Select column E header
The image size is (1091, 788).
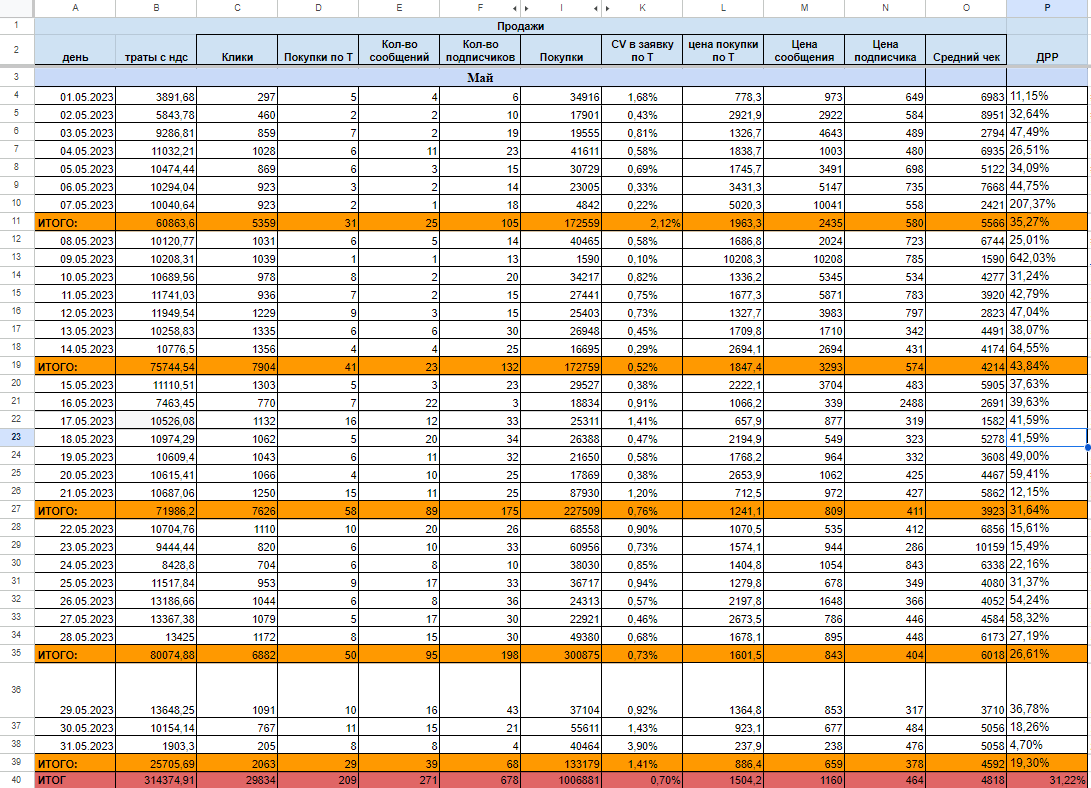click(399, 8)
